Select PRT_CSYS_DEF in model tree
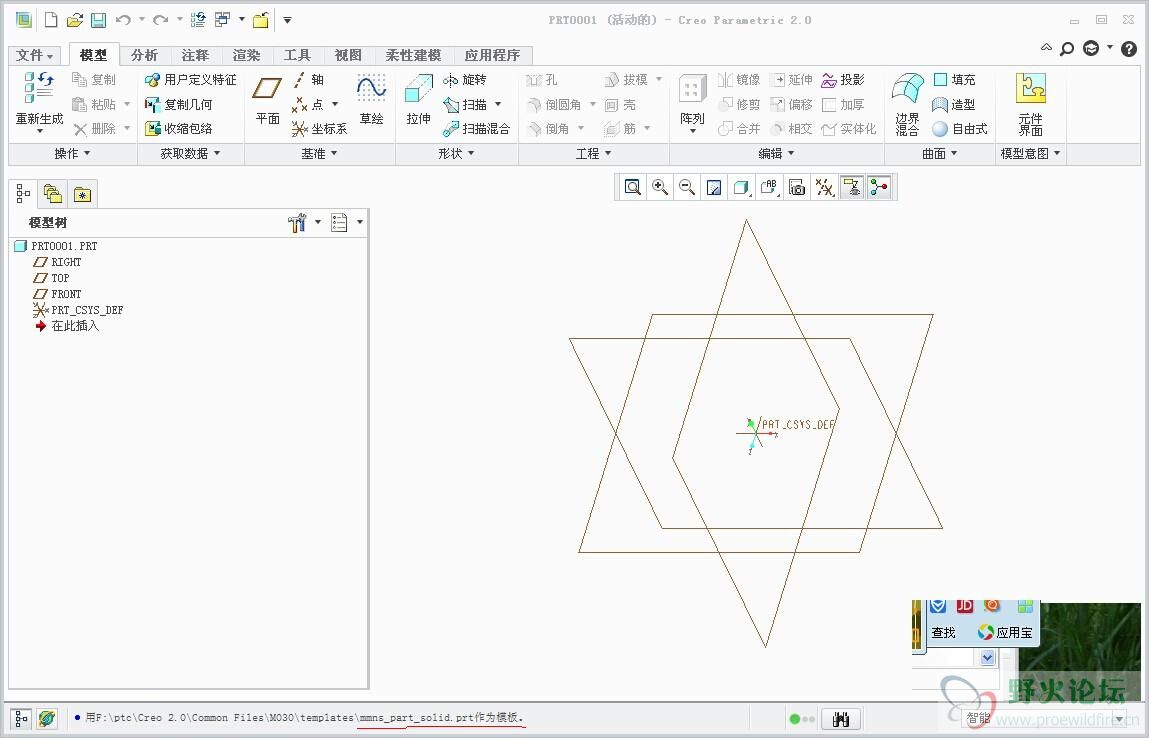Screen dimensions: 1149x738 [78, 311]
